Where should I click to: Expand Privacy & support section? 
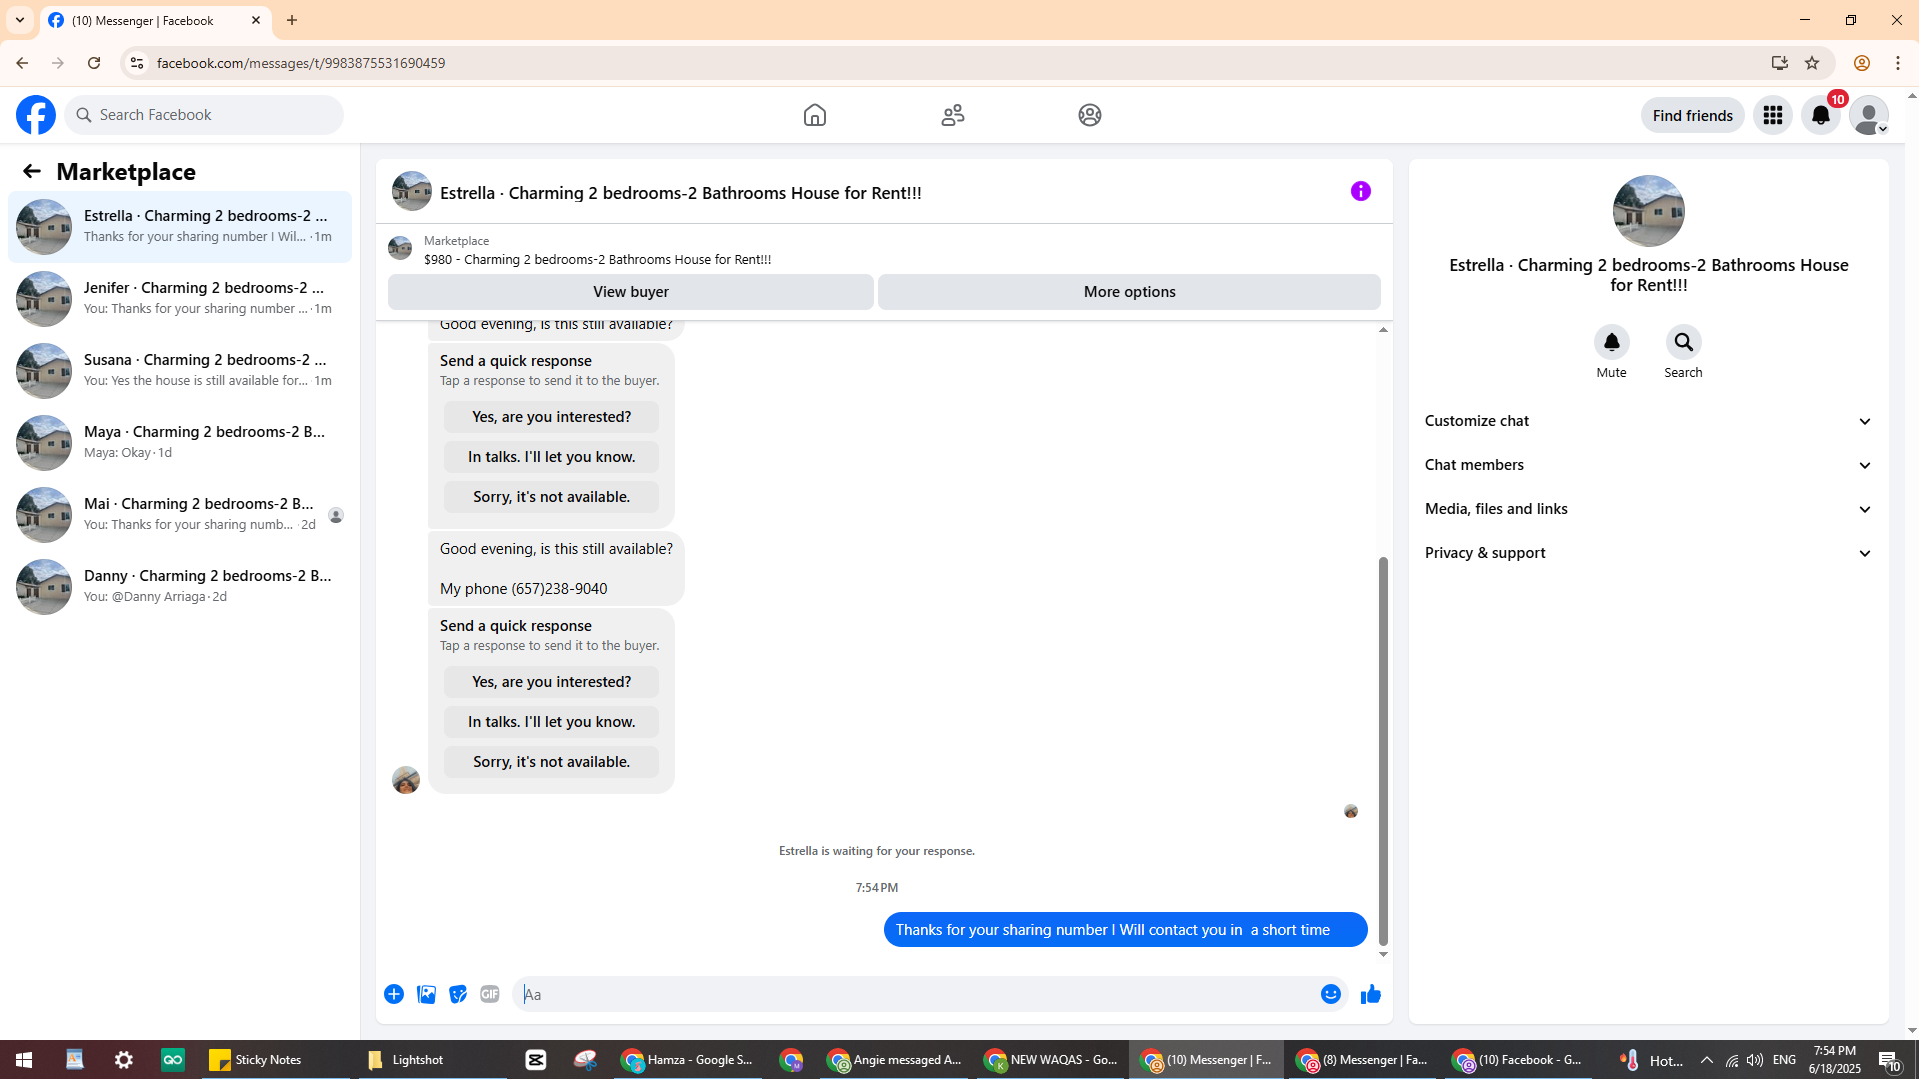point(1649,553)
